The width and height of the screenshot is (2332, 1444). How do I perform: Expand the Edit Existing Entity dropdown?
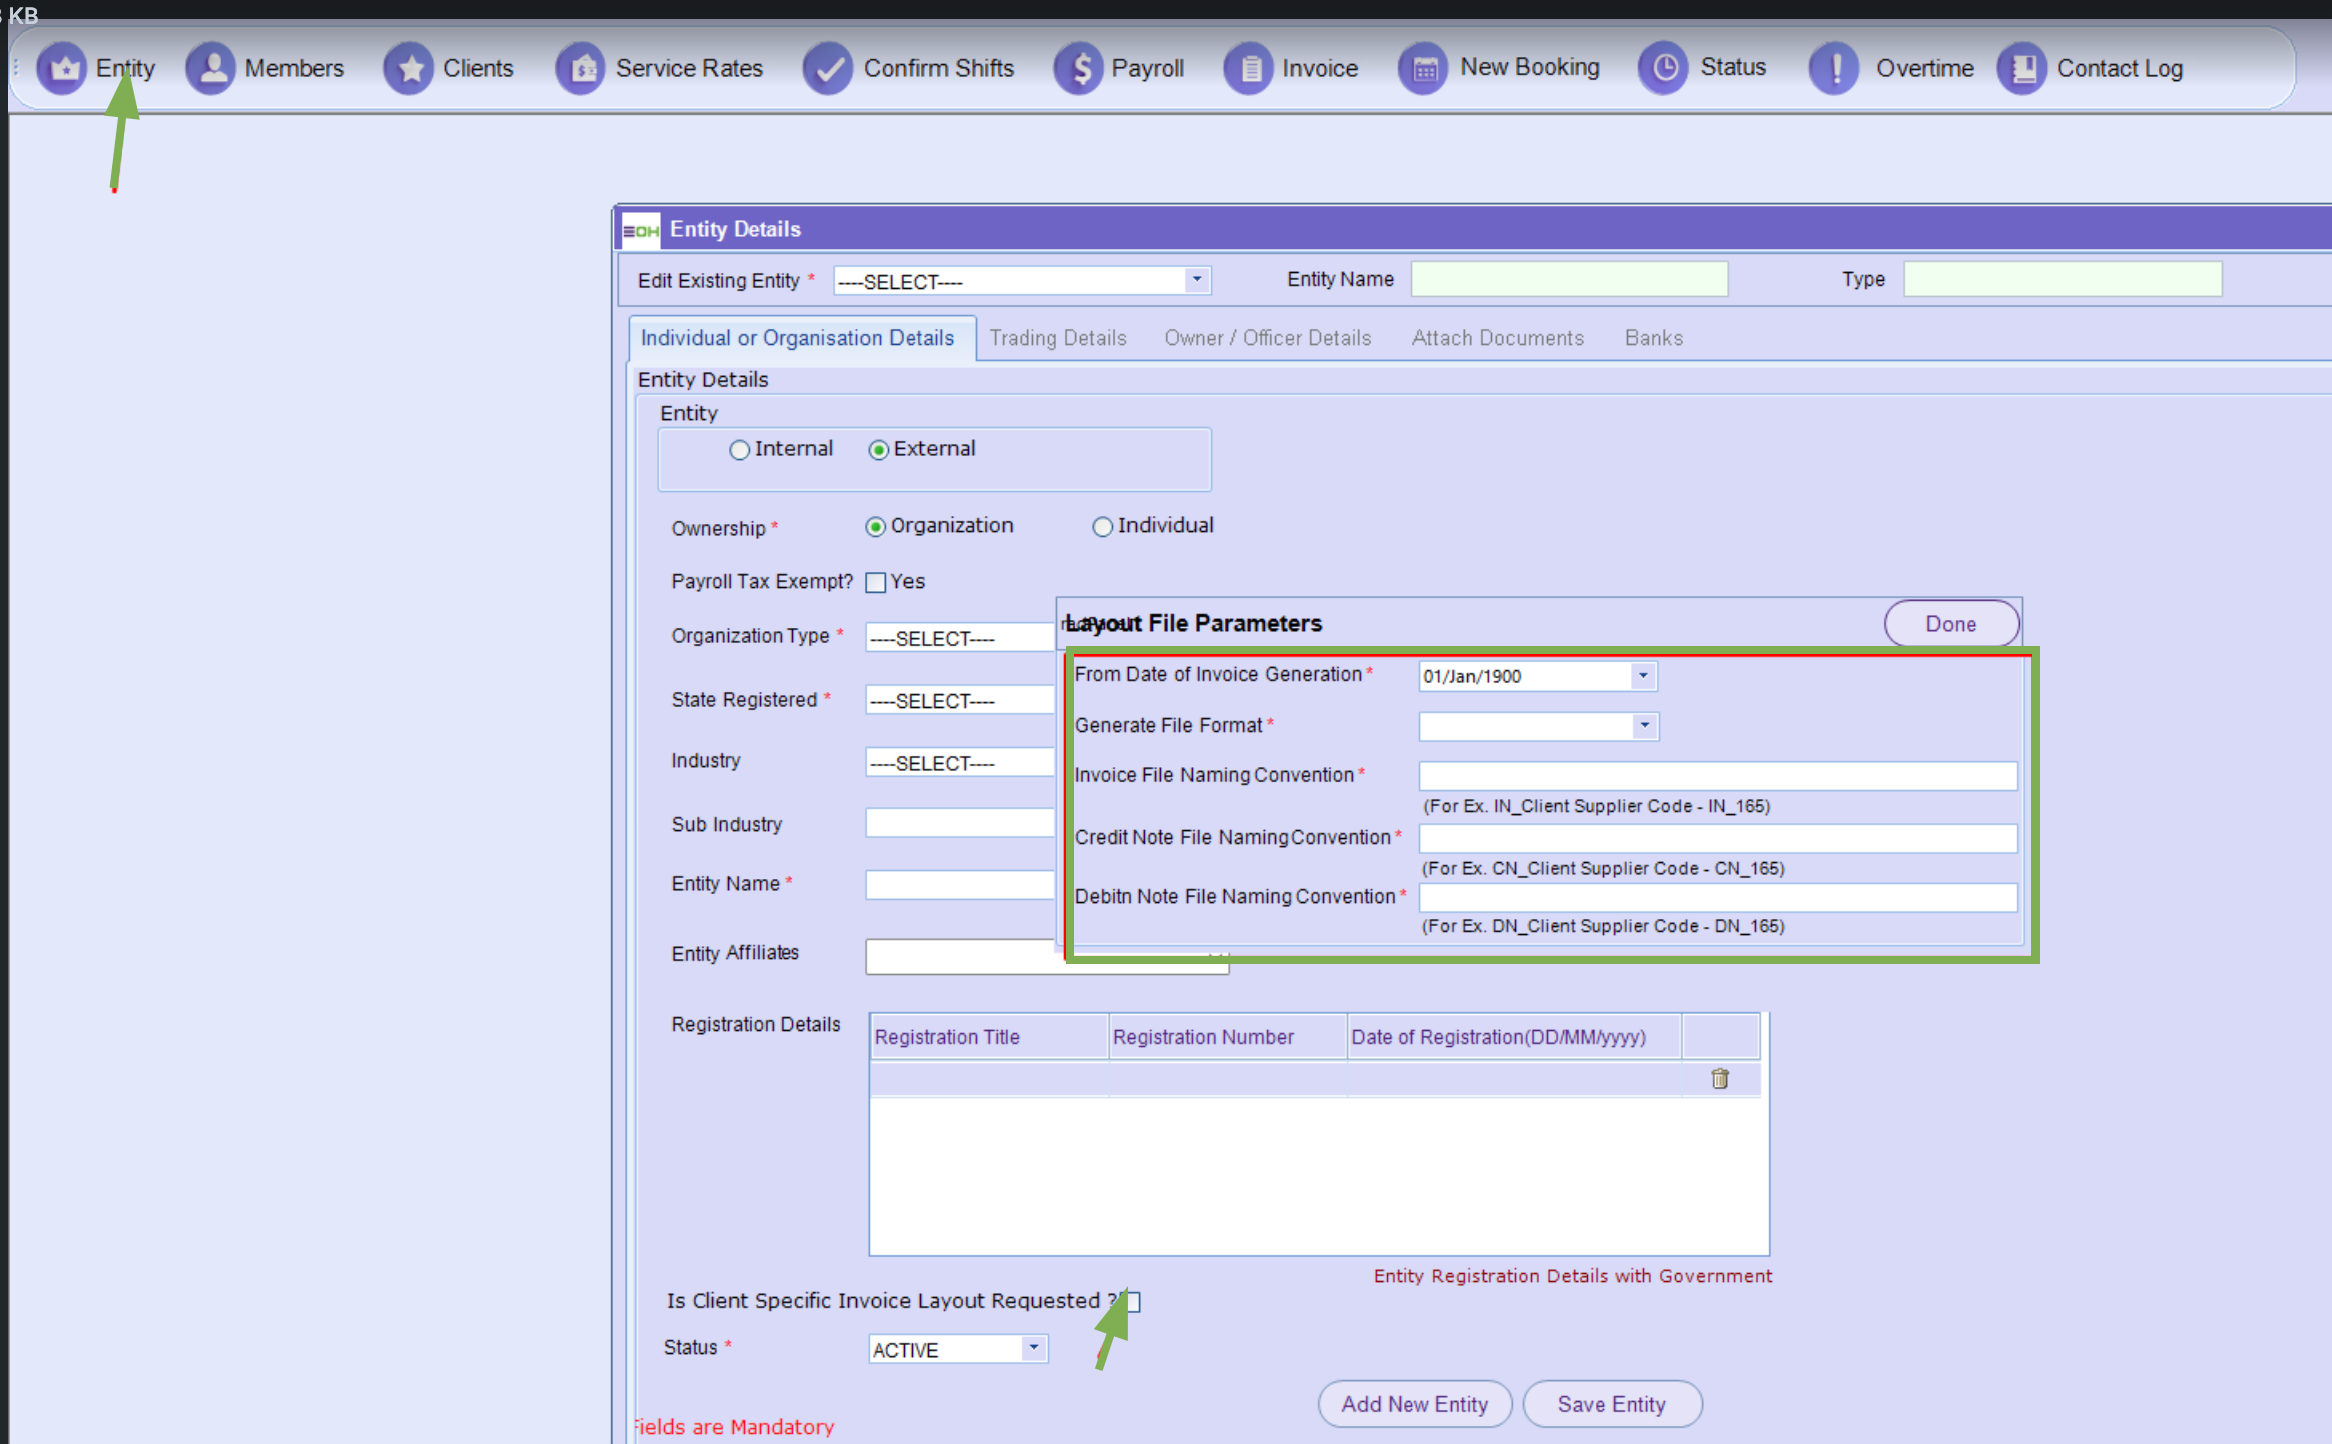pyautogui.click(x=1196, y=280)
